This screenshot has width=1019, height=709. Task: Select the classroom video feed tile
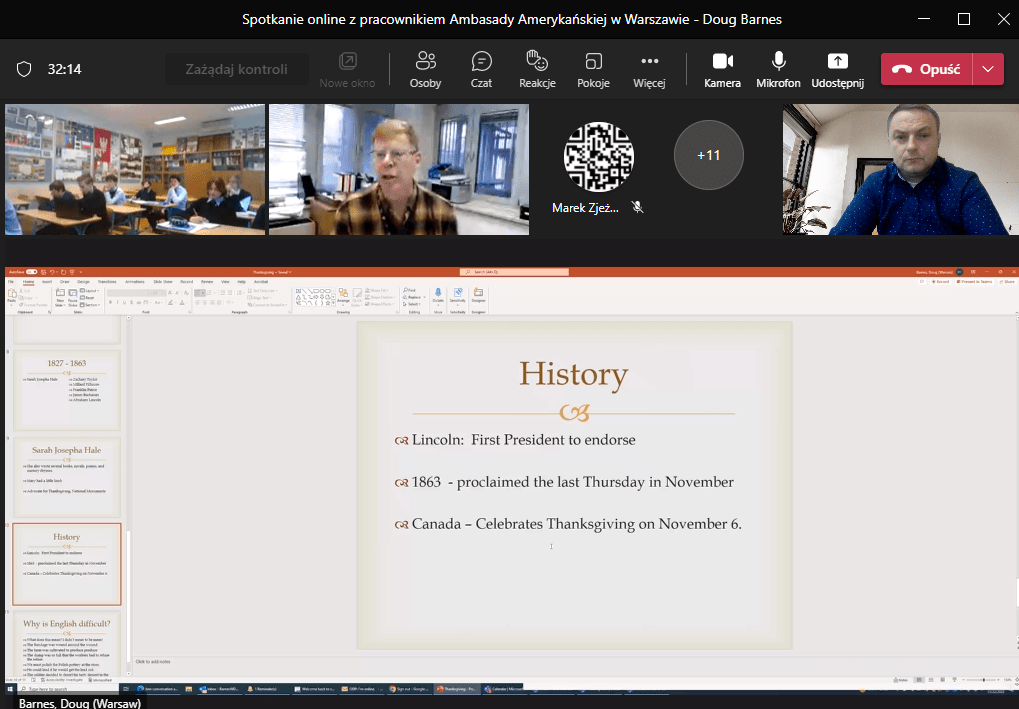(135, 169)
